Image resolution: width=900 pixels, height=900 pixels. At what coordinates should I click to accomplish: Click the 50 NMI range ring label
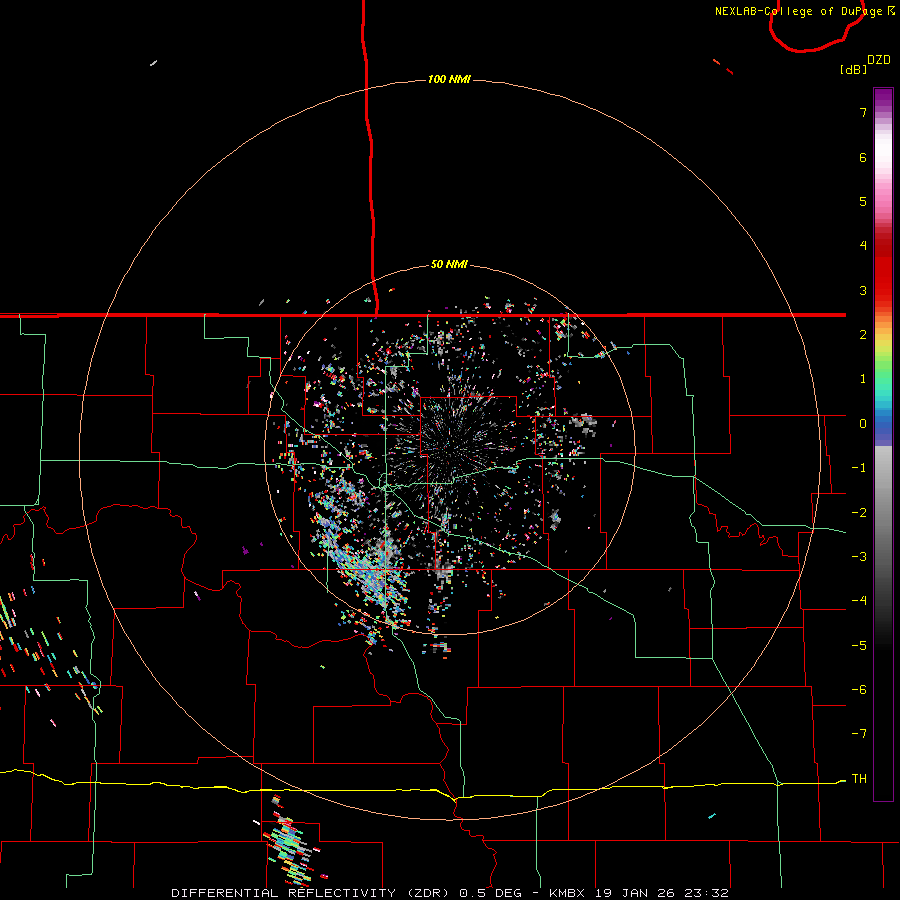(449, 265)
